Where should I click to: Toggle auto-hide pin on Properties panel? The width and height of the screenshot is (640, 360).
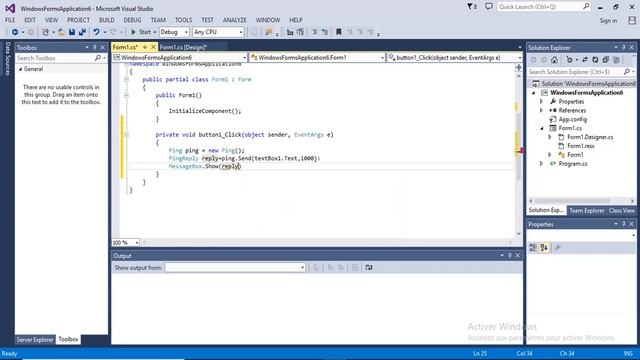(x=623, y=224)
